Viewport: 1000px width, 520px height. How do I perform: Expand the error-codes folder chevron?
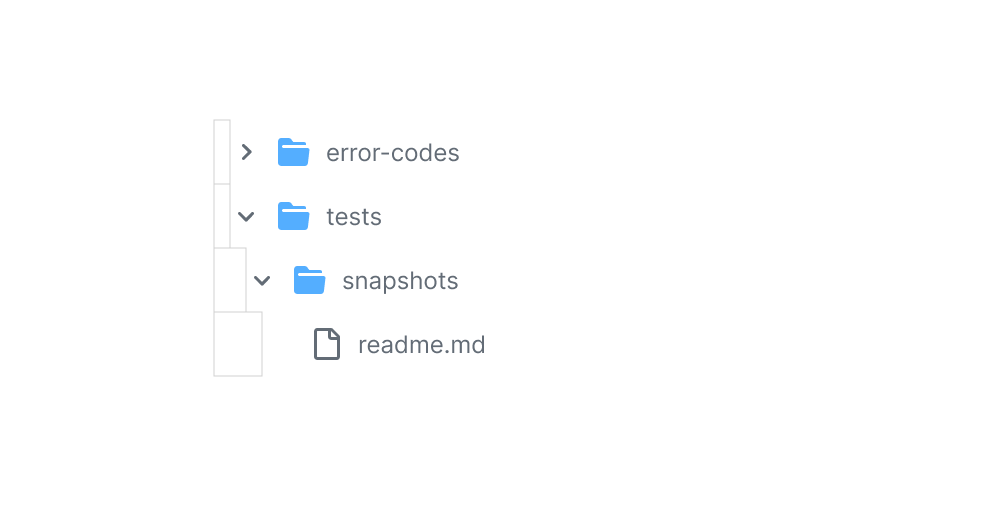(246, 152)
